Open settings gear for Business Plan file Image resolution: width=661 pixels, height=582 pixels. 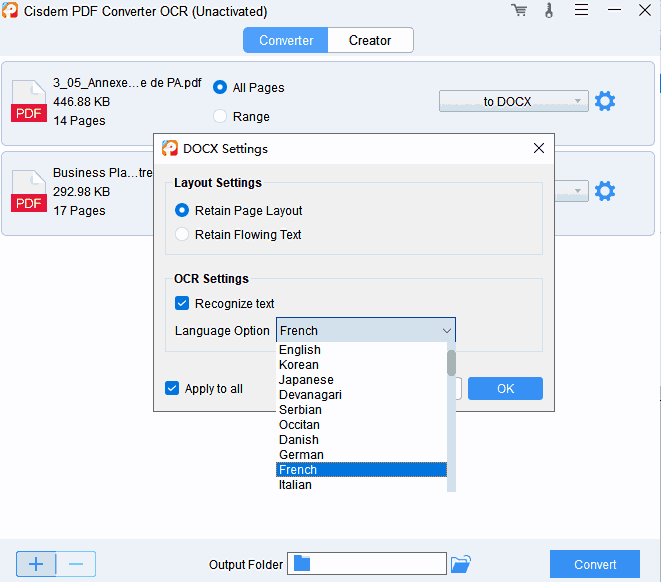[605, 191]
